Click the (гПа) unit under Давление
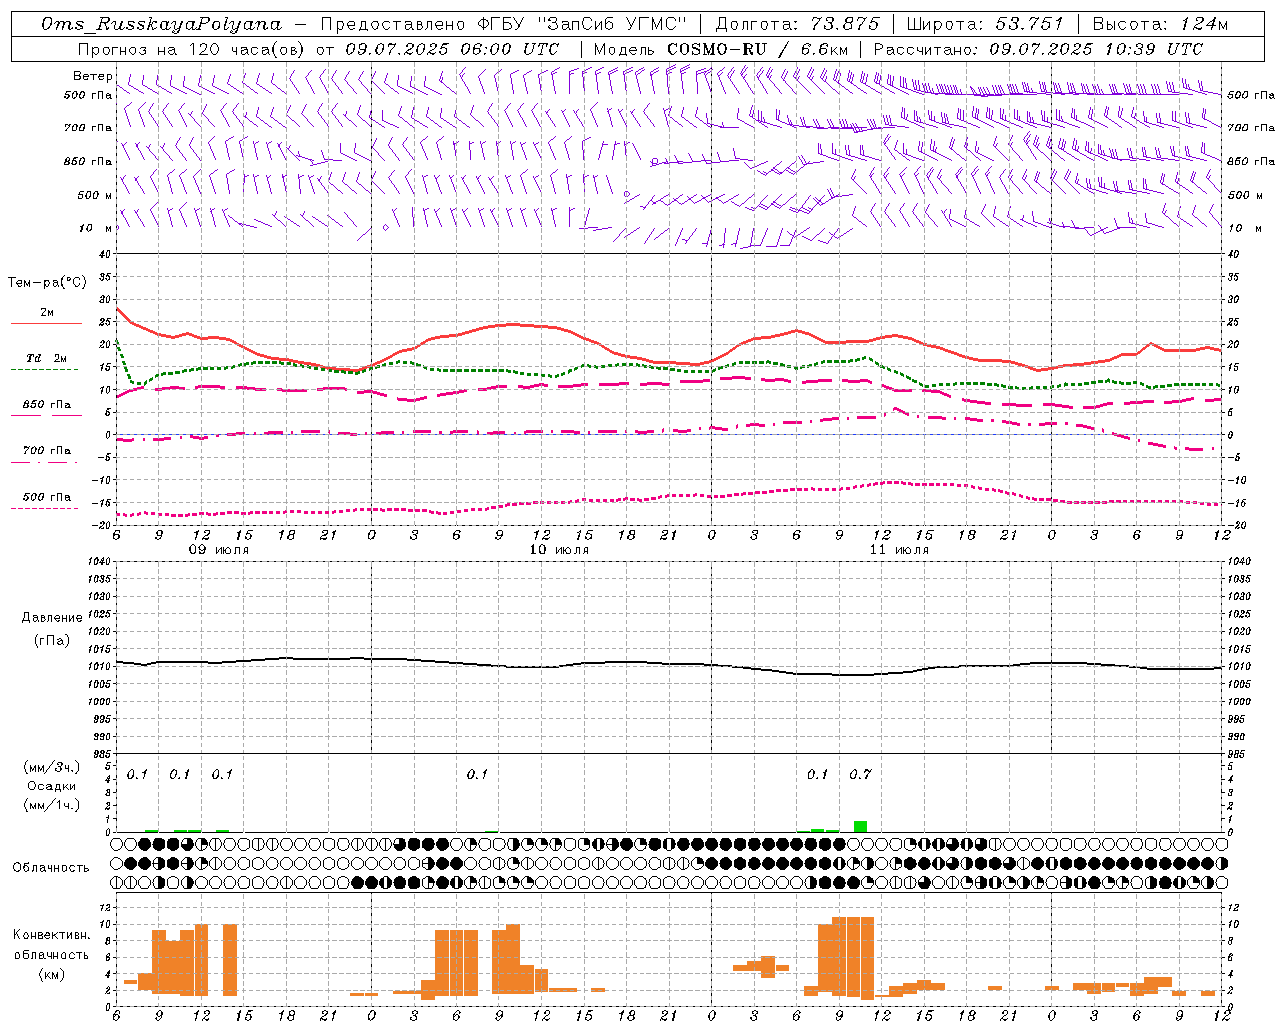 [x=52, y=640]
